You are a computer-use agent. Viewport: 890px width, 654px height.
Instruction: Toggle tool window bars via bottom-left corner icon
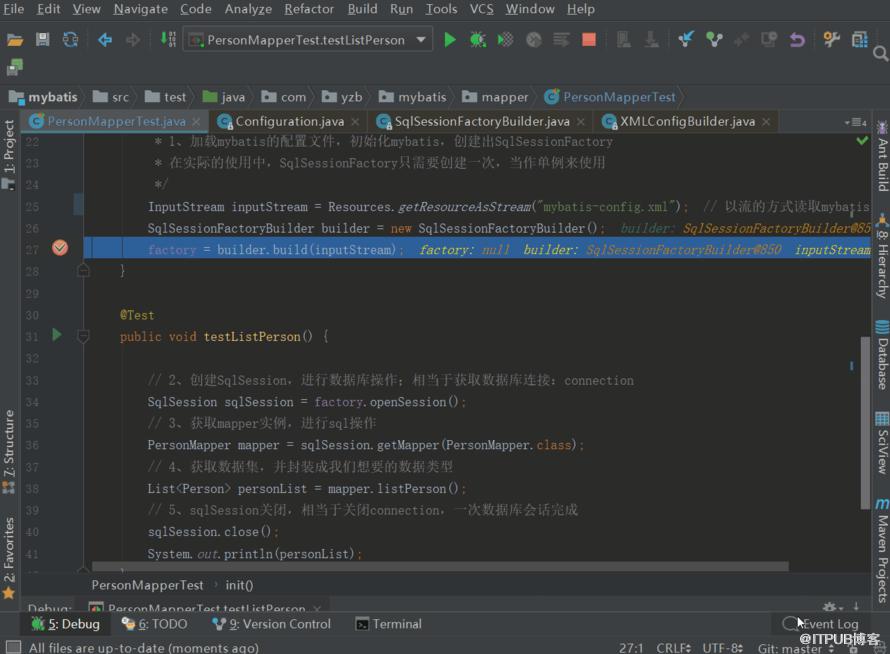coord(13,647)
